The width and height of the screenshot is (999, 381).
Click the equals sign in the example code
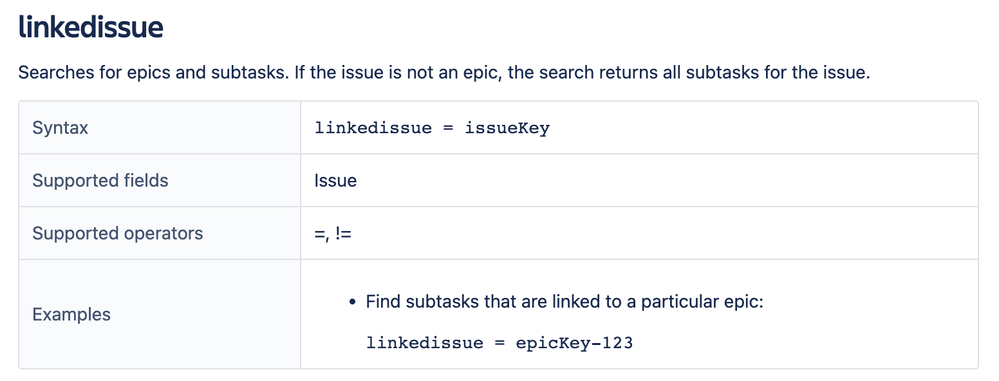500,343
